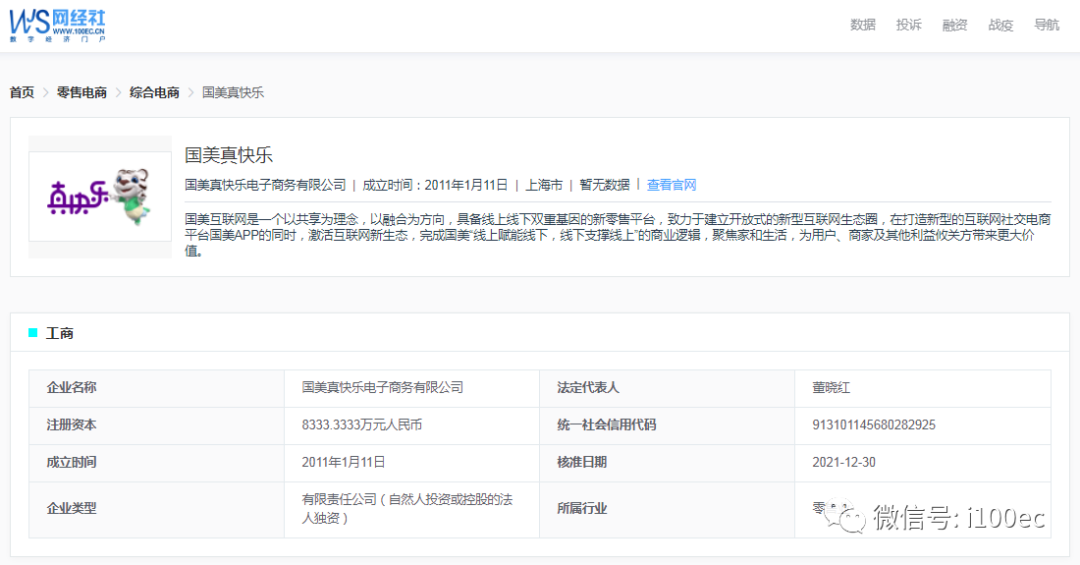Open the 战疫 navigation item

pyautogui.click(x=1001, y=25)
